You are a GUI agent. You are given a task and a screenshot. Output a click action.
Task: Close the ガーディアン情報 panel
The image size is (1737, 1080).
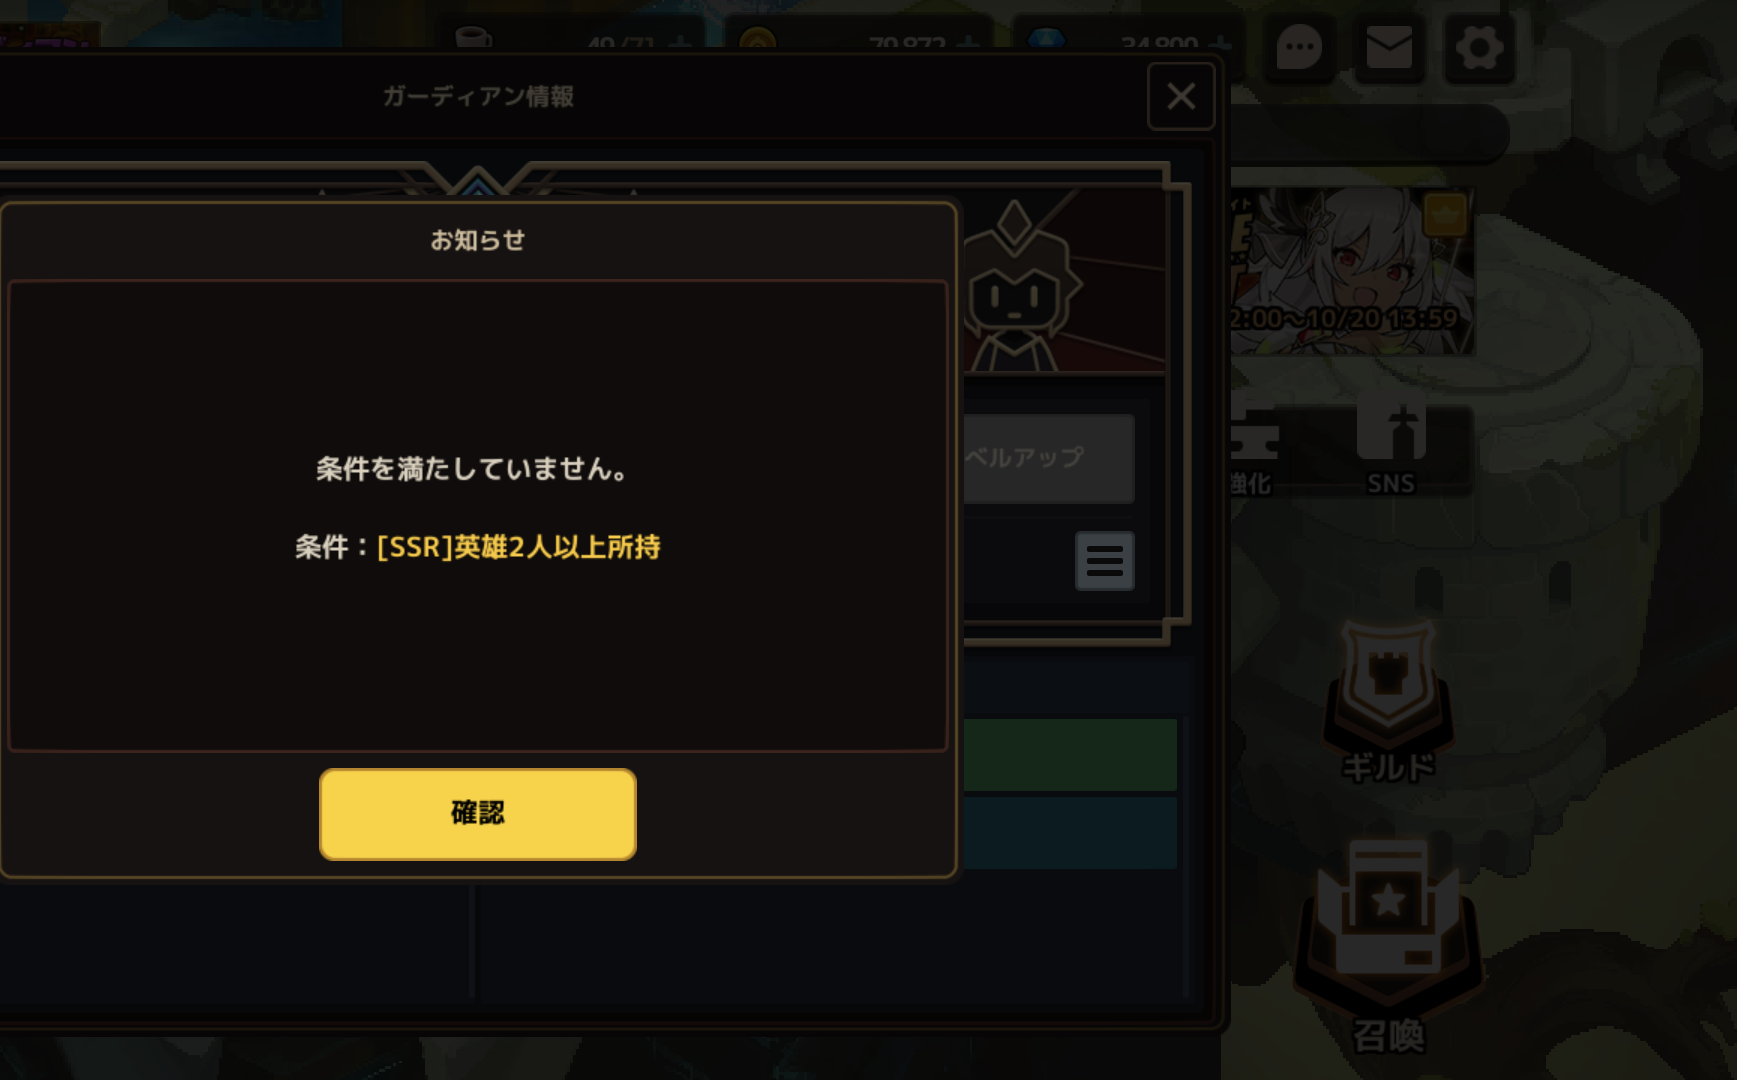tap(1181, 96)
